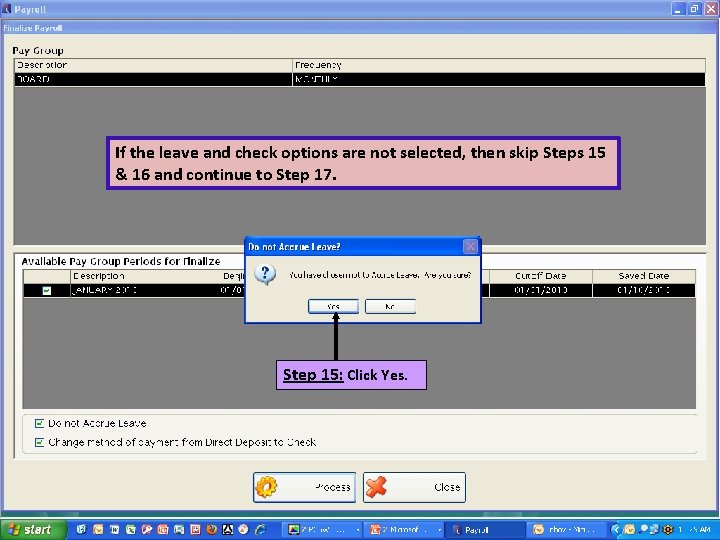Click the Payroll taskbar button
This screenshot has height=540, width=720.
(485, 530)
